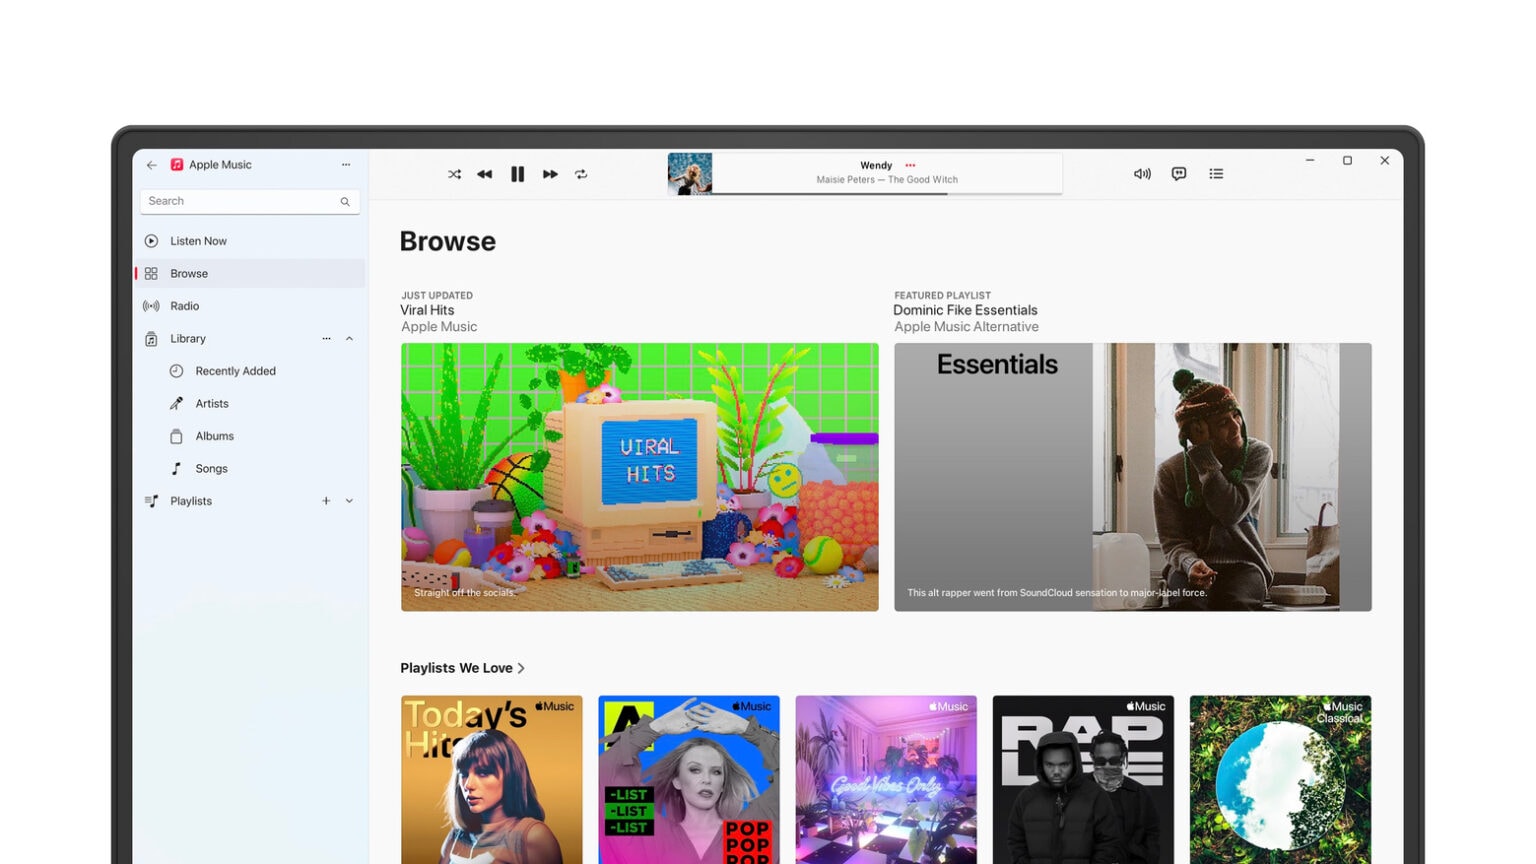Viewport: 1536px width, 864px height.
Task: Click the back arrow in the sidebar
Action: point(152,165)
